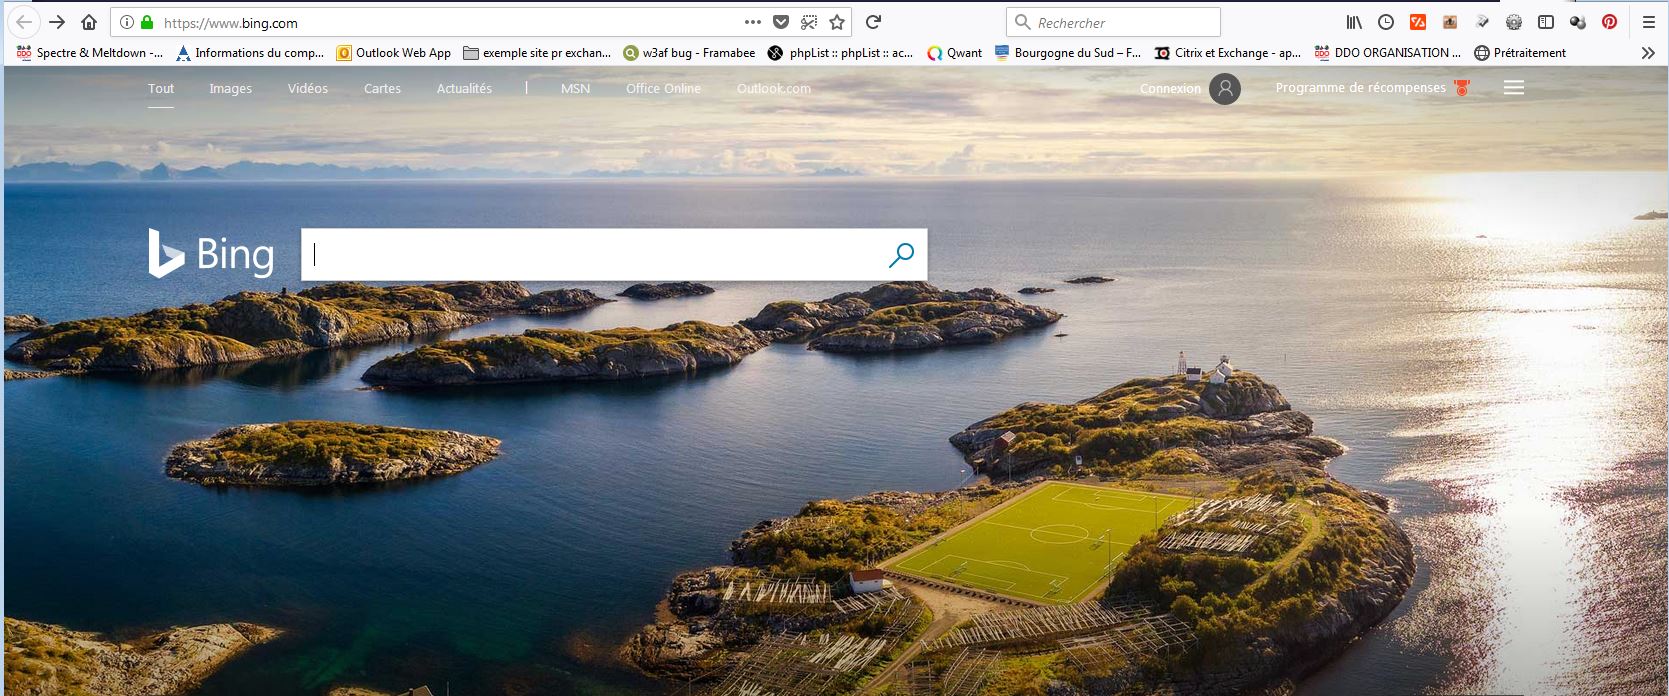Expand hidden bookmarks with double chevron
The width and height of the screenshot is (1669, 696).
(x=1648, y=53)
